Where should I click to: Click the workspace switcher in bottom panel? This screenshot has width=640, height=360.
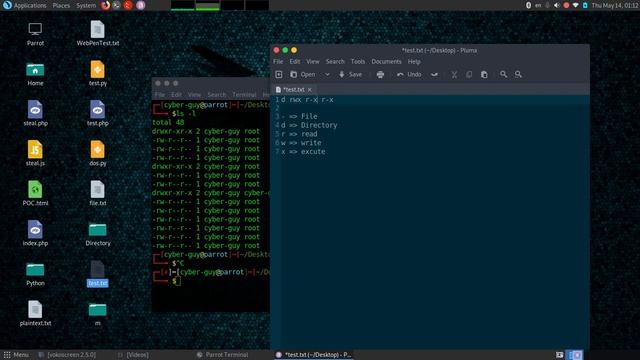[576, 355]
